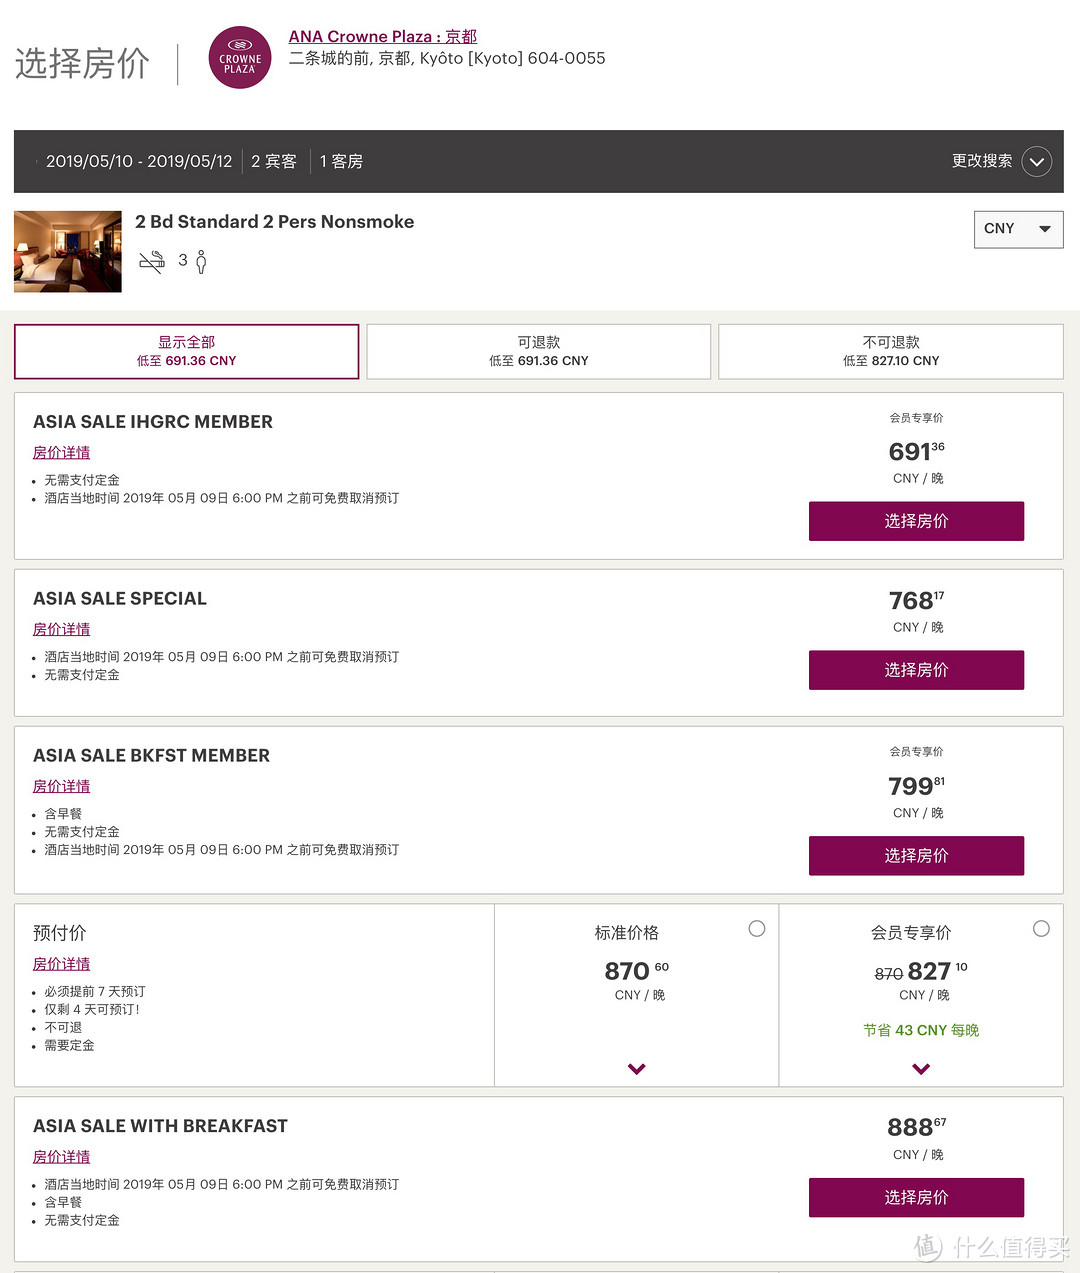
Task: Click 选择房价 for ASIA SALE SPECIAL
Action: (916, 670)
